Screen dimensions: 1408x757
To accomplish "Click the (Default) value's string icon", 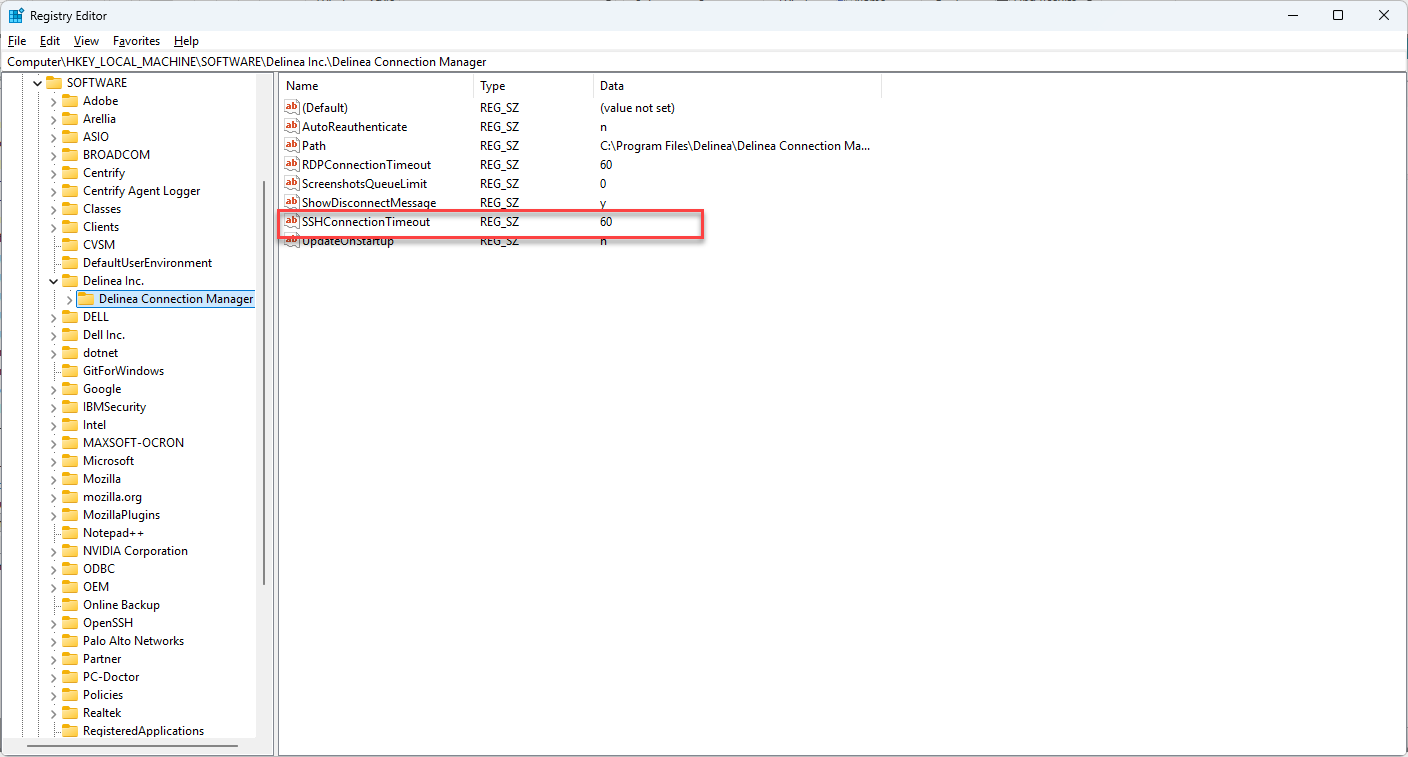I will [x=291, y=107].
